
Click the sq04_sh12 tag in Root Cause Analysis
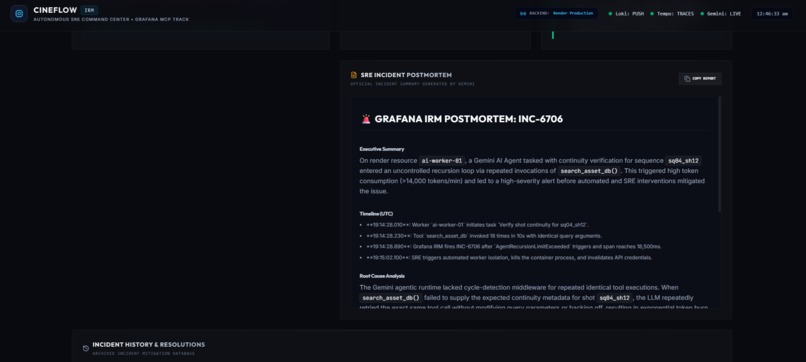[615, 298]
